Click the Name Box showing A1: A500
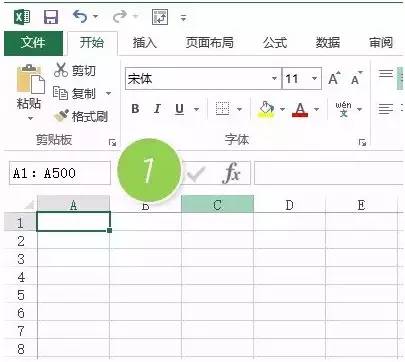 (x=60, y=173)
